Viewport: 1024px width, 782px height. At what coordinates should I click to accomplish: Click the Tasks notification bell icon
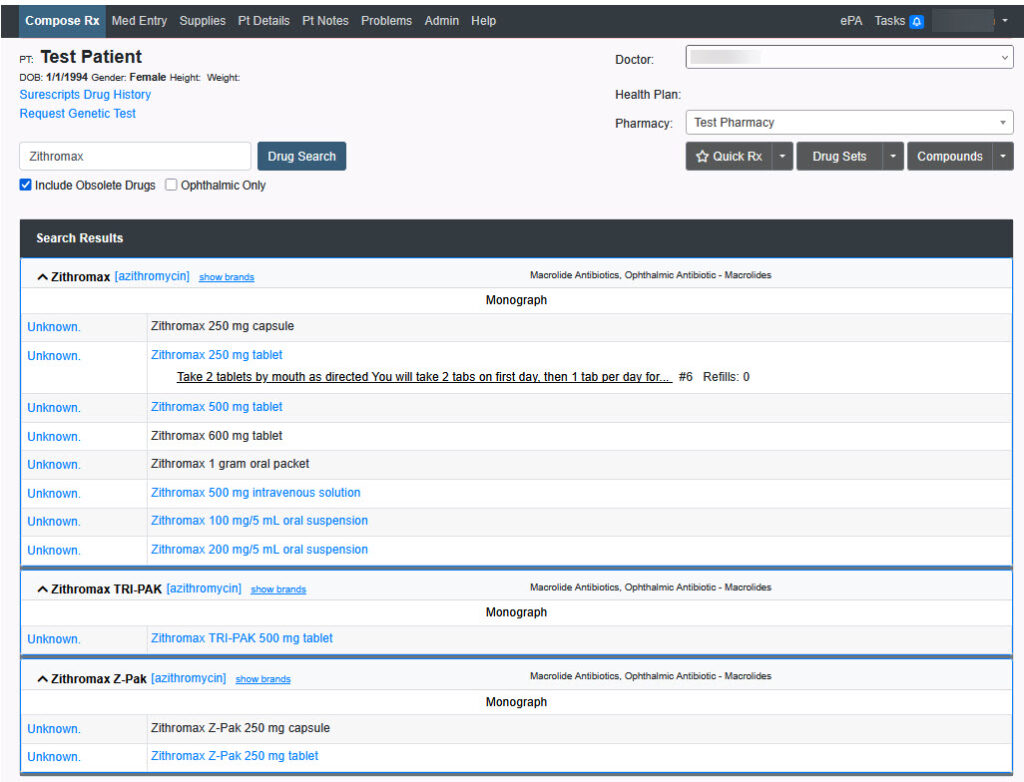[x=916, y=21]
